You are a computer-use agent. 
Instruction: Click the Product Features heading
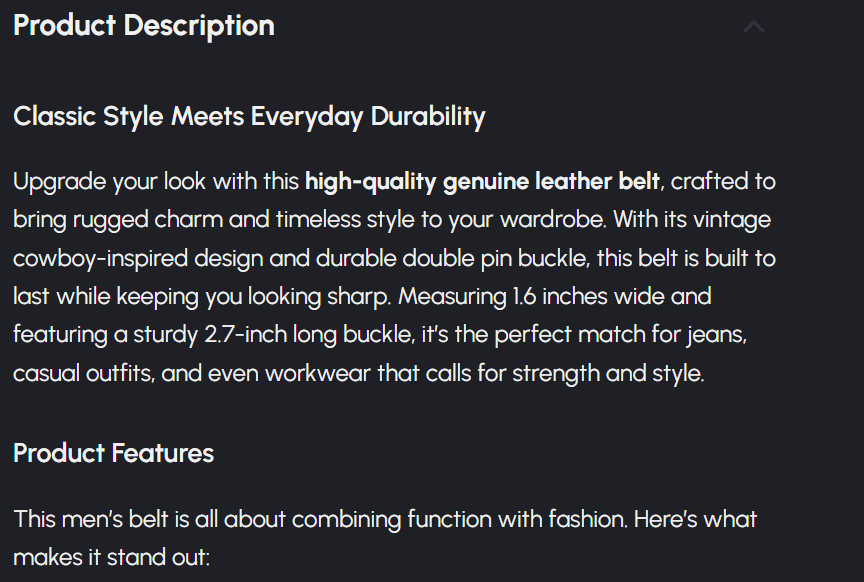(113, 453)
